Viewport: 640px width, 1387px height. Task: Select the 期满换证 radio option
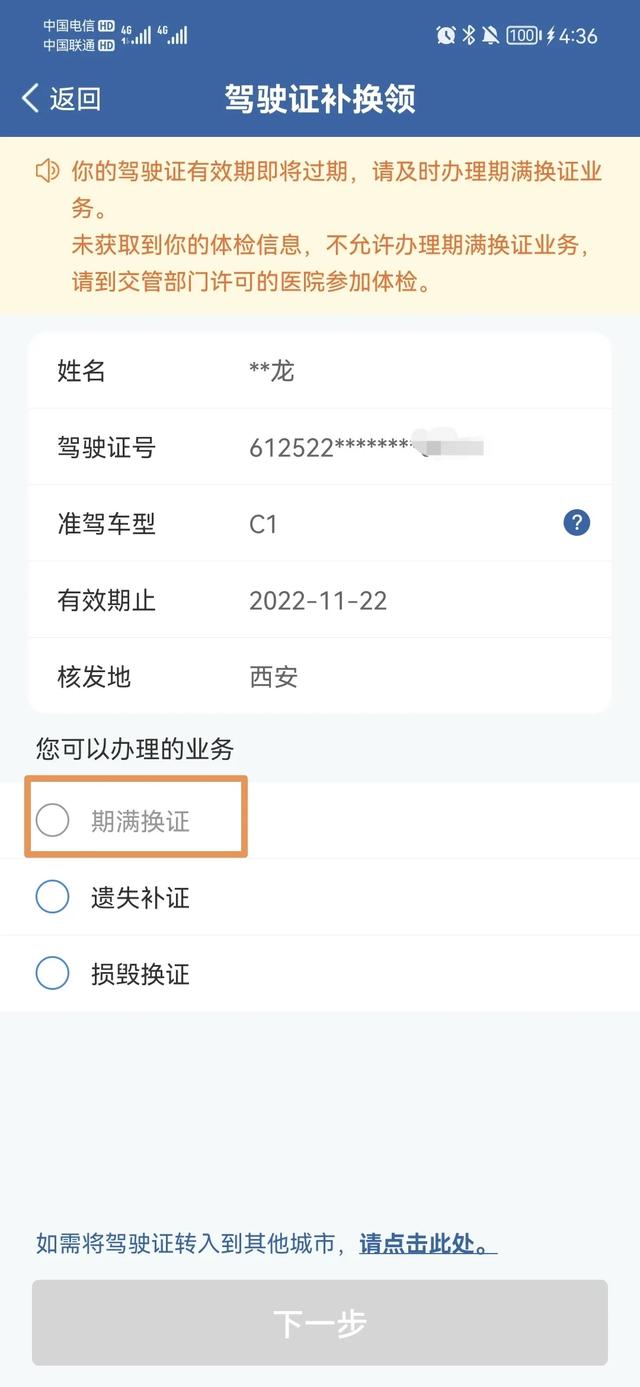tap(52, 821)
